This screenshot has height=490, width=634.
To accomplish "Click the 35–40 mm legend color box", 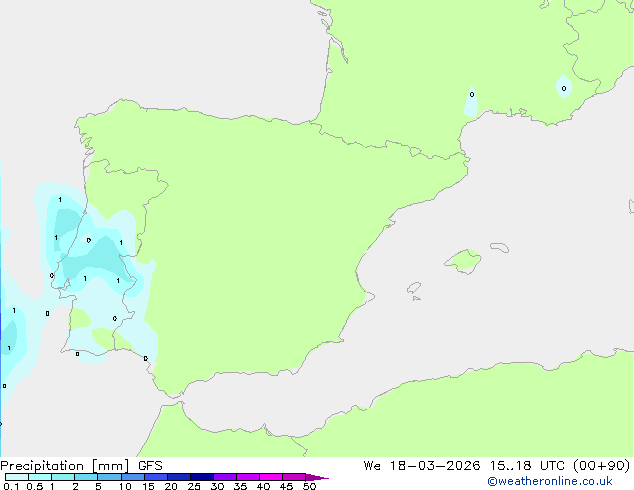I will click(248, 477).
